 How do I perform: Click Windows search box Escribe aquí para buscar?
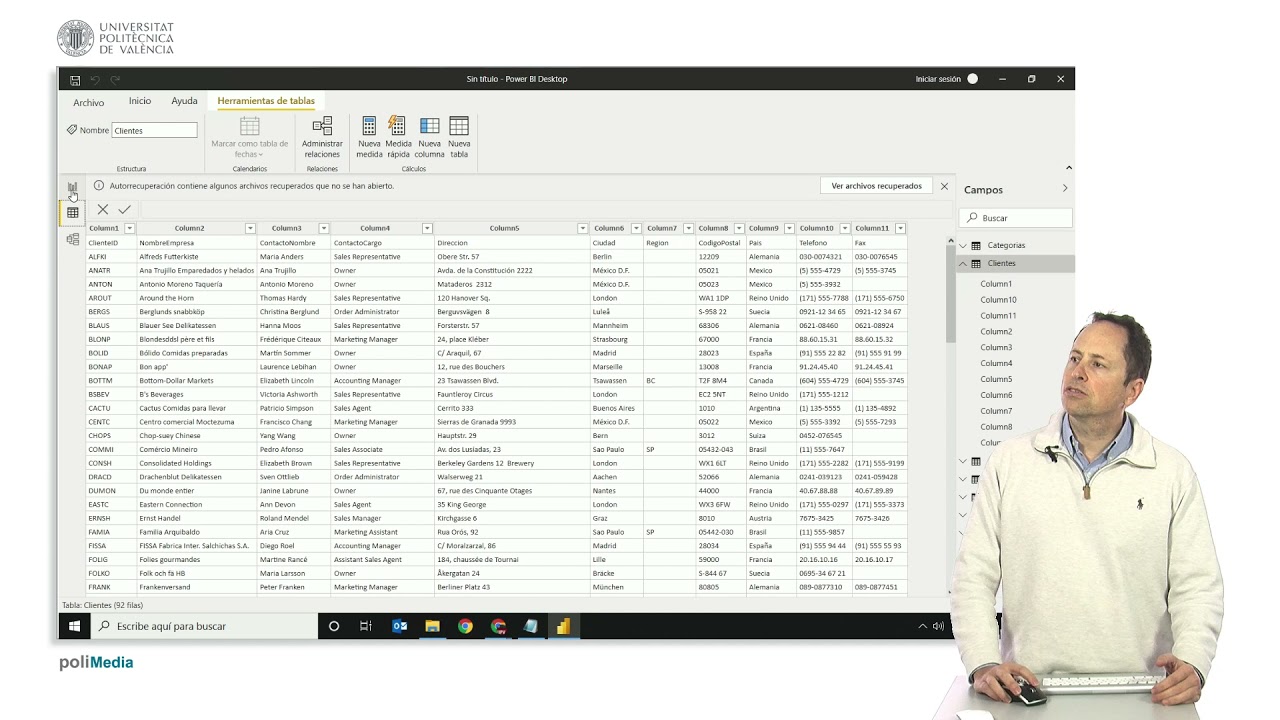(x=206, y=626)
